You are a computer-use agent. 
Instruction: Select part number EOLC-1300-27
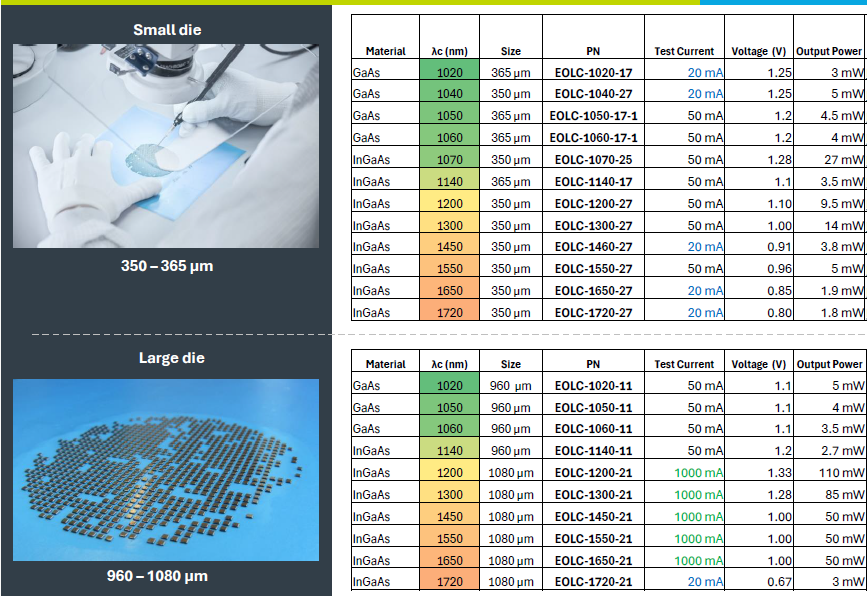[593, 226]
